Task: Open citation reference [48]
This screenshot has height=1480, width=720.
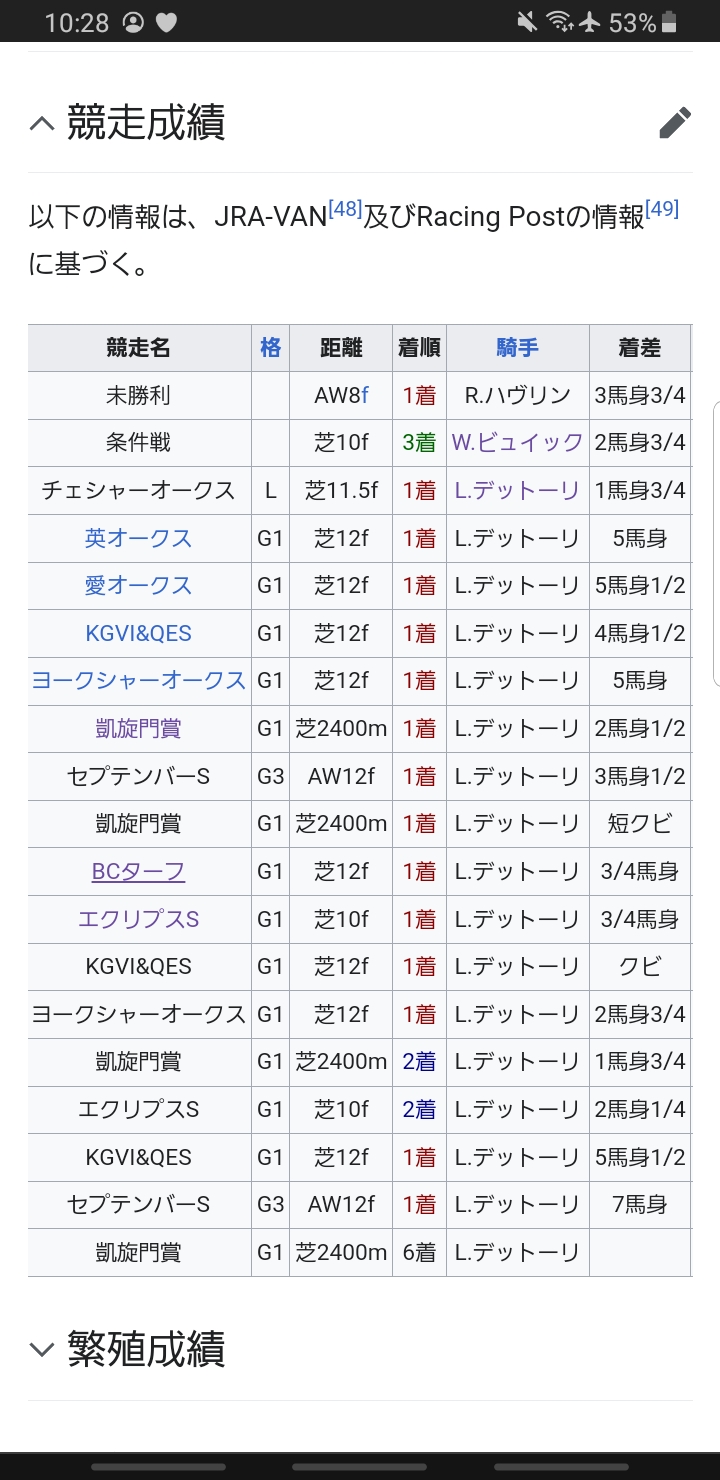Action: click(x=345, y=210)
